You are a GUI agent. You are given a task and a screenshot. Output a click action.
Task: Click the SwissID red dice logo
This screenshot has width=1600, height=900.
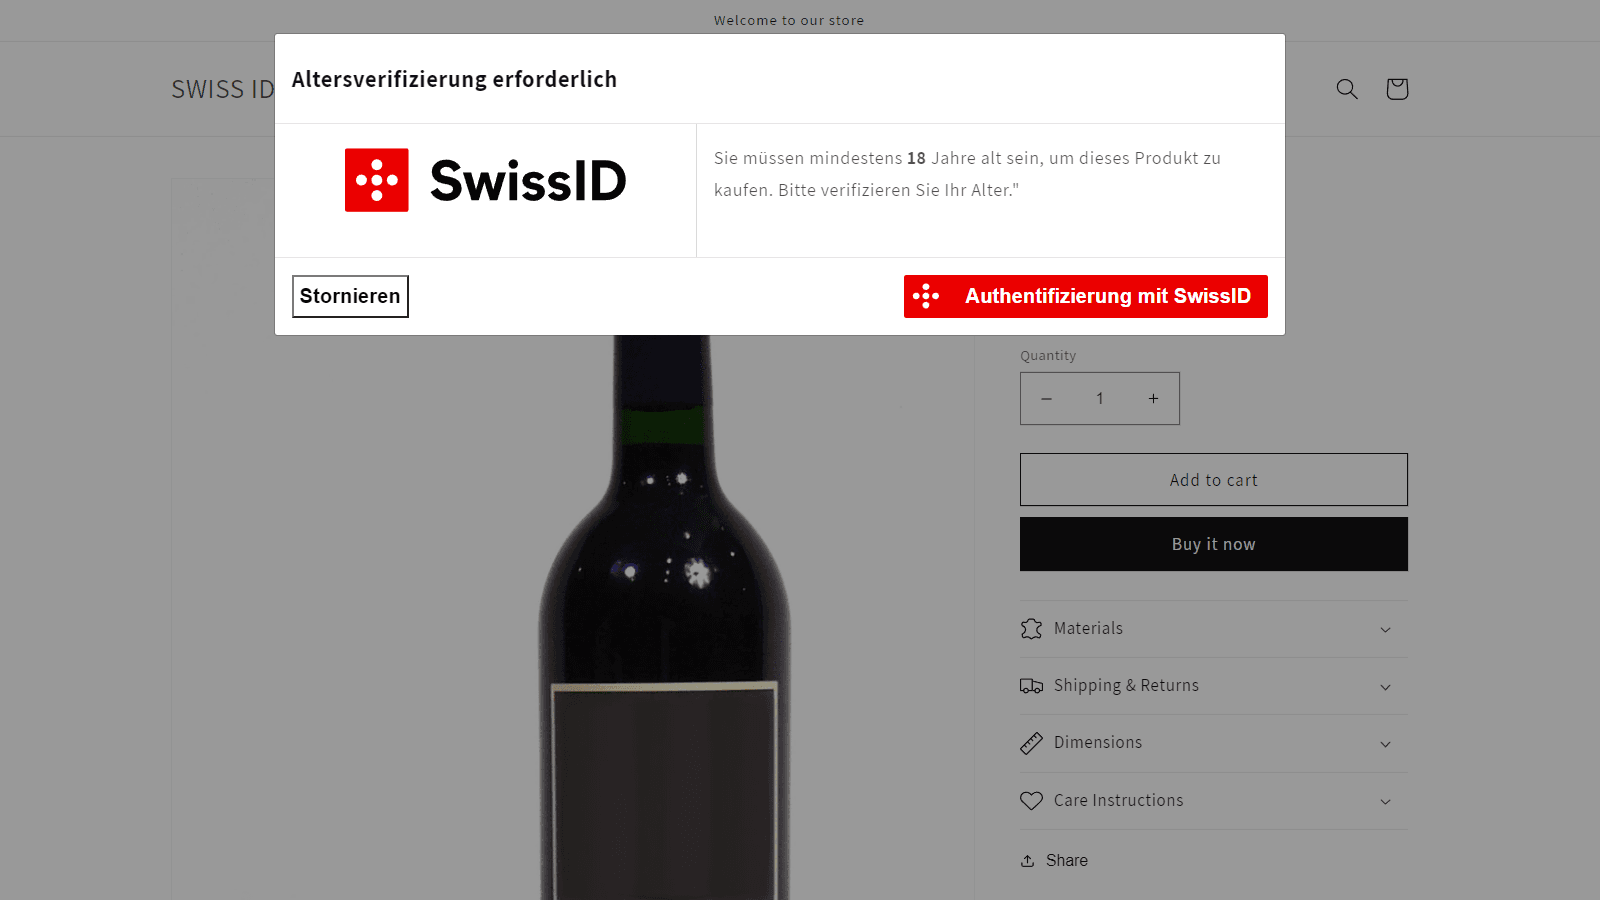376,180
